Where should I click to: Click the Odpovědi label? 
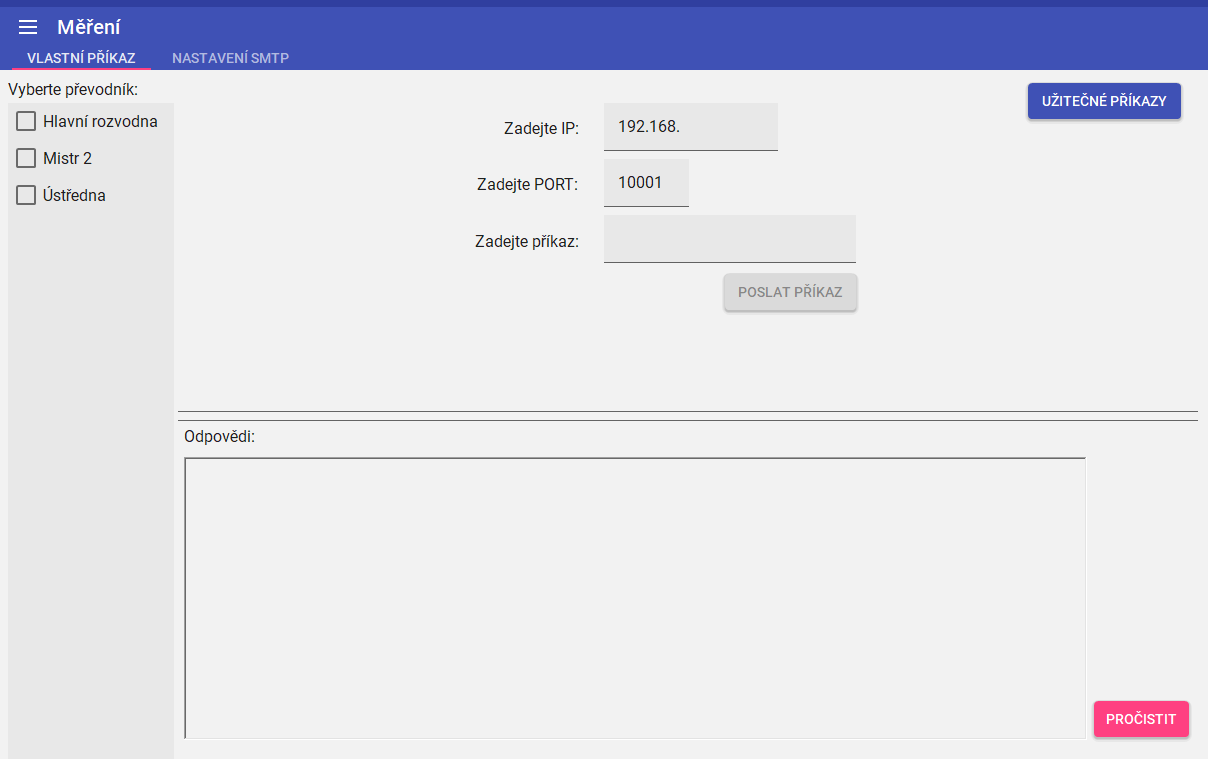pyautogui.click(x=220, y=437)
